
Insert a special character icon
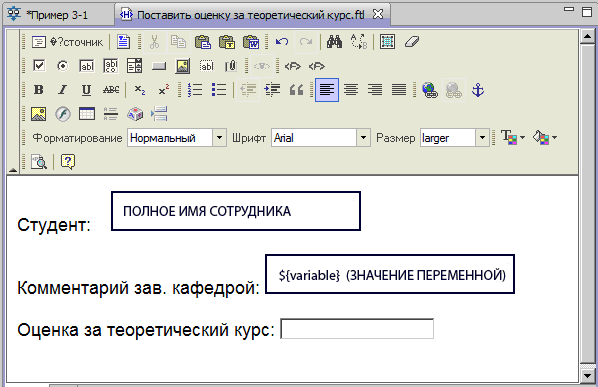135,114
